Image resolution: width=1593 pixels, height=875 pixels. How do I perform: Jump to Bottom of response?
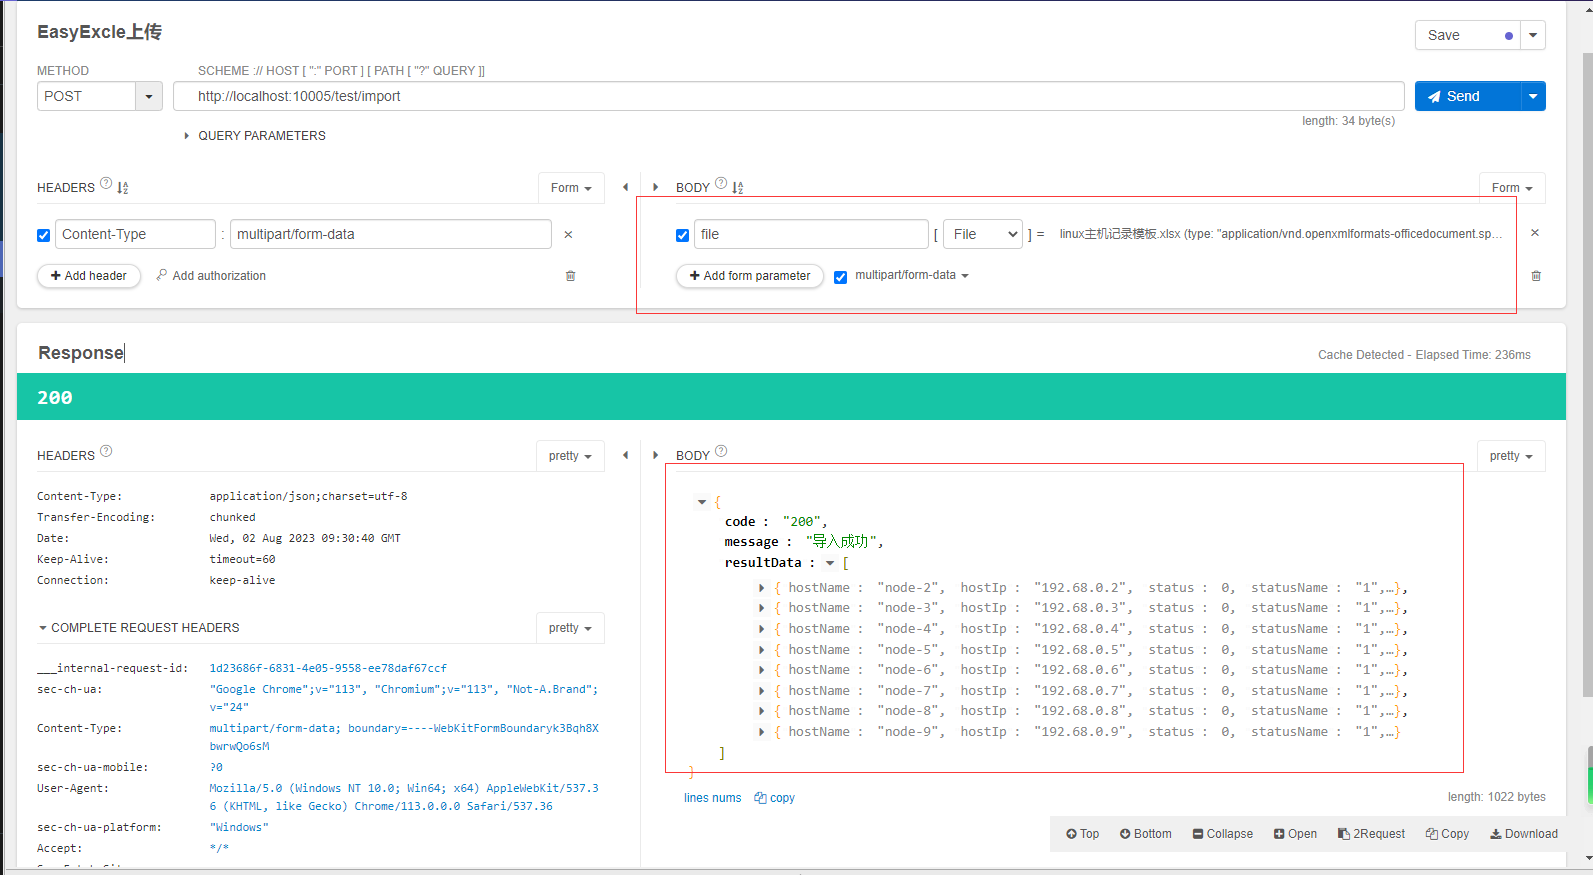[x=1146, y=834]
